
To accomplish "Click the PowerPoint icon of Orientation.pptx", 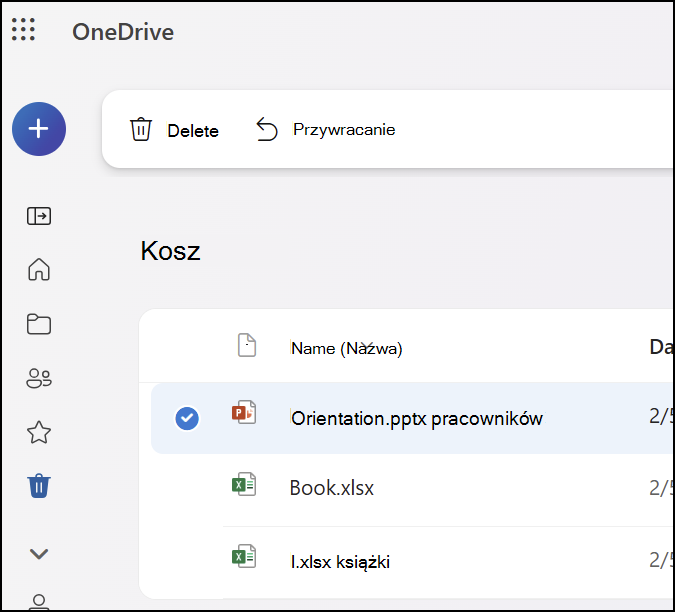I will point(244,414).
